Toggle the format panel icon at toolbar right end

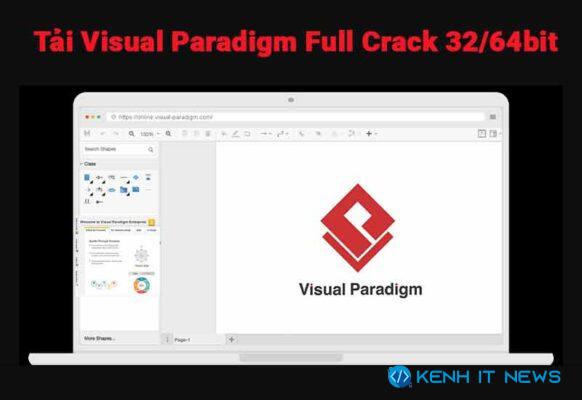(x=493, y=134)
